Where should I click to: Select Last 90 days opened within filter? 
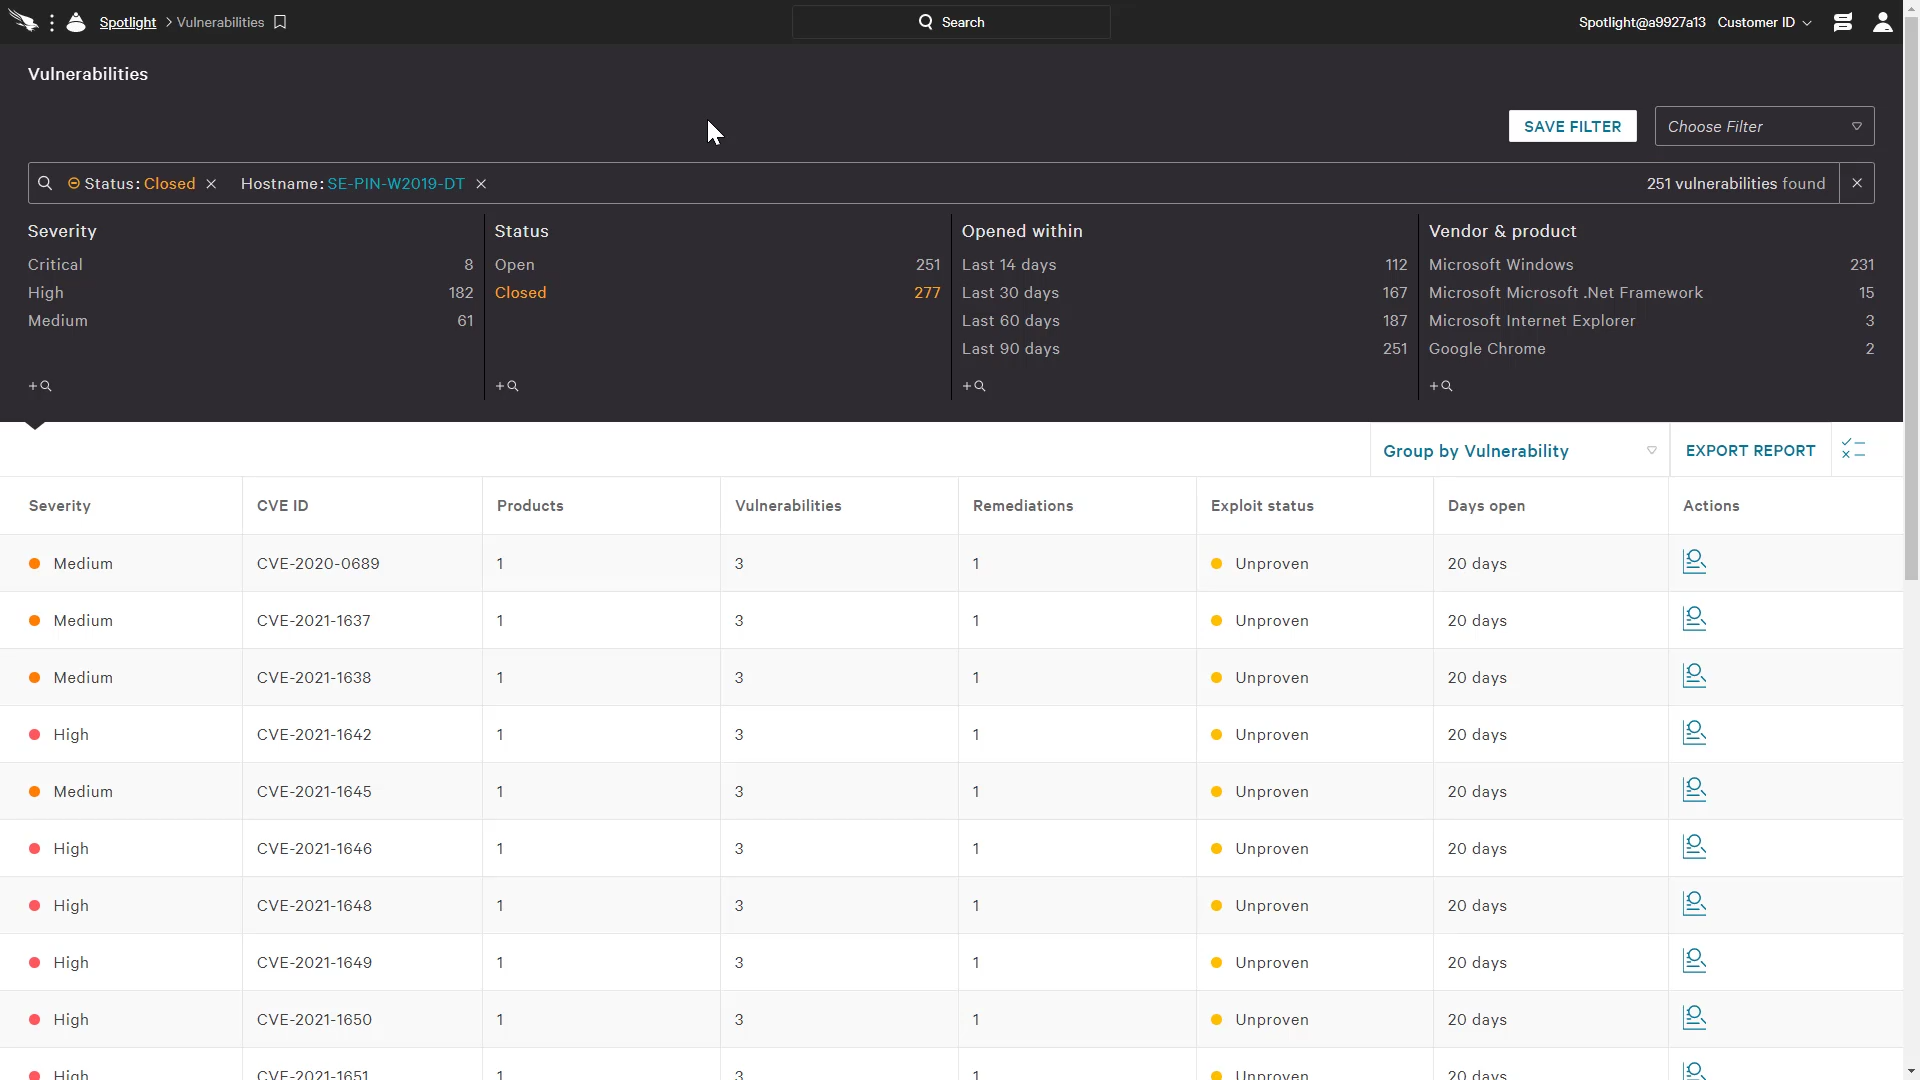click(1009, 347)
